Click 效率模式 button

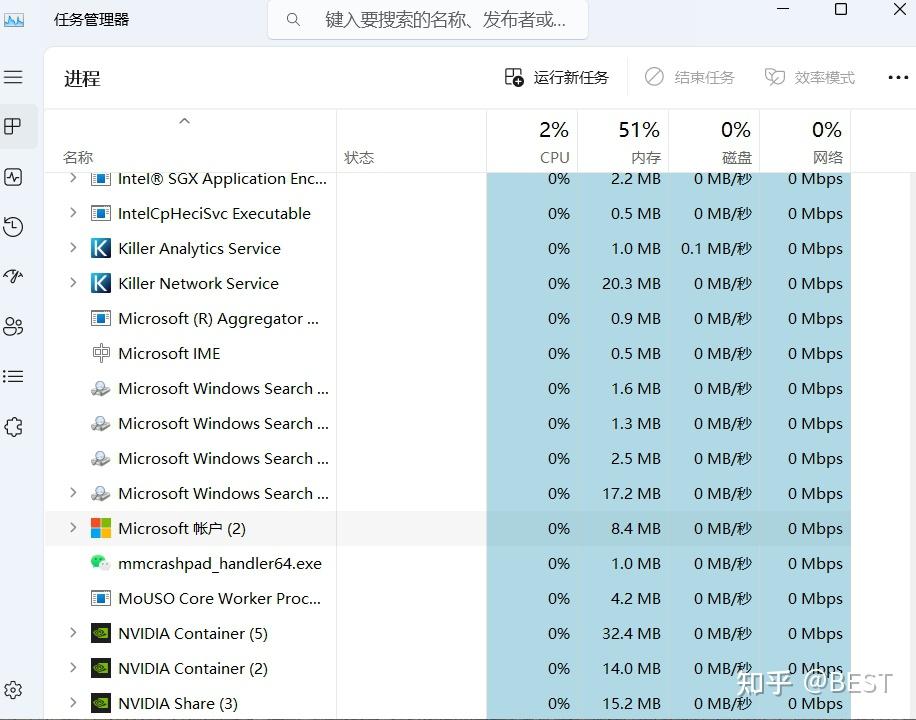point(810,77)
